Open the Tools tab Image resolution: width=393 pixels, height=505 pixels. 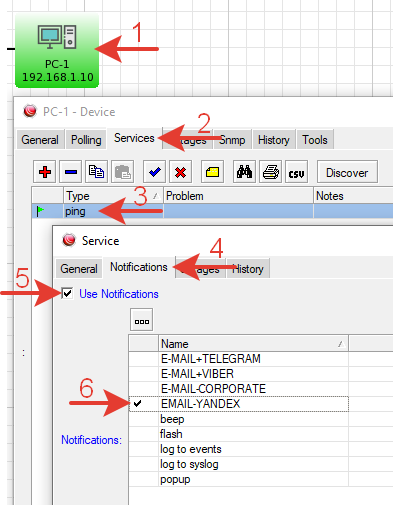(x=315, y=140)
